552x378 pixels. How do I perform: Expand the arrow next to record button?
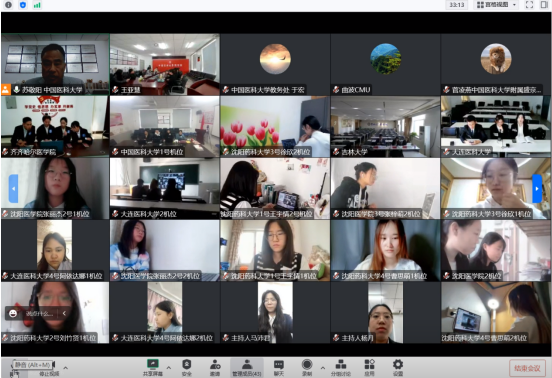click(323, 368)
